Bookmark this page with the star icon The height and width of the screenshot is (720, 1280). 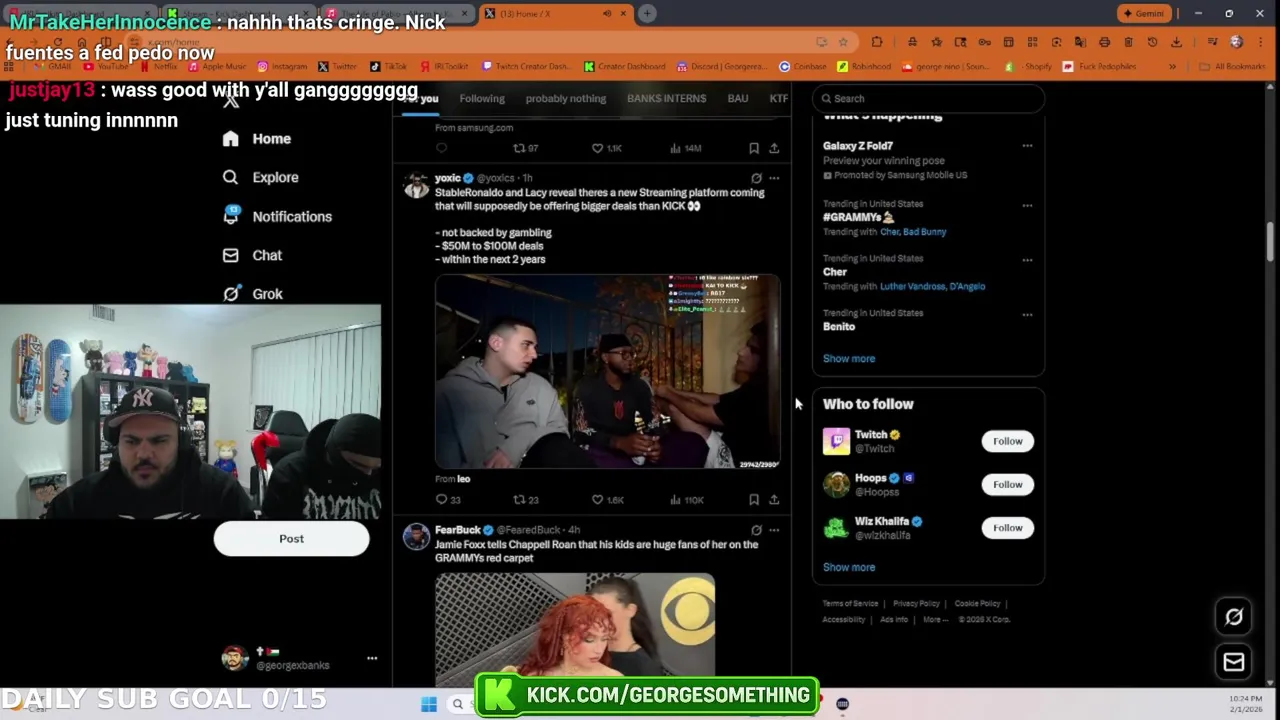[x=843, y=42]
